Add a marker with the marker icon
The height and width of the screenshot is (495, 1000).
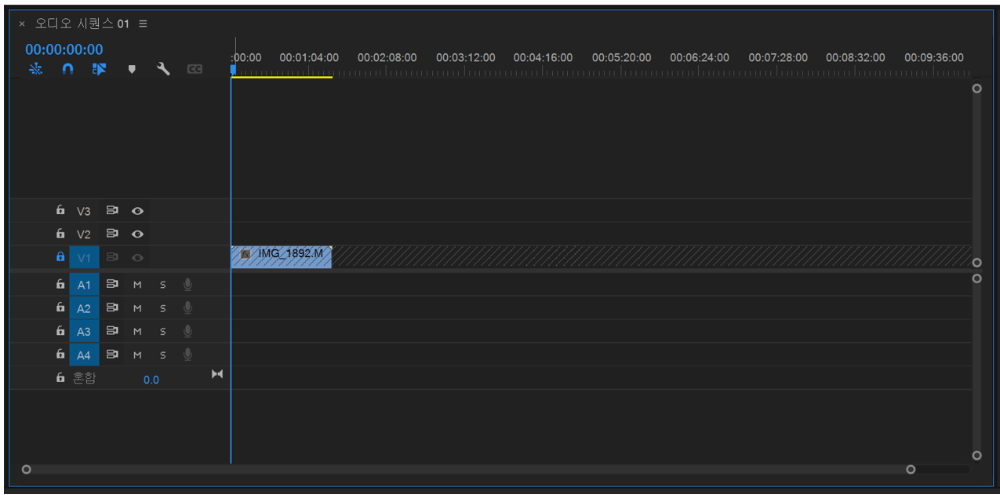(x=132, y=69)
